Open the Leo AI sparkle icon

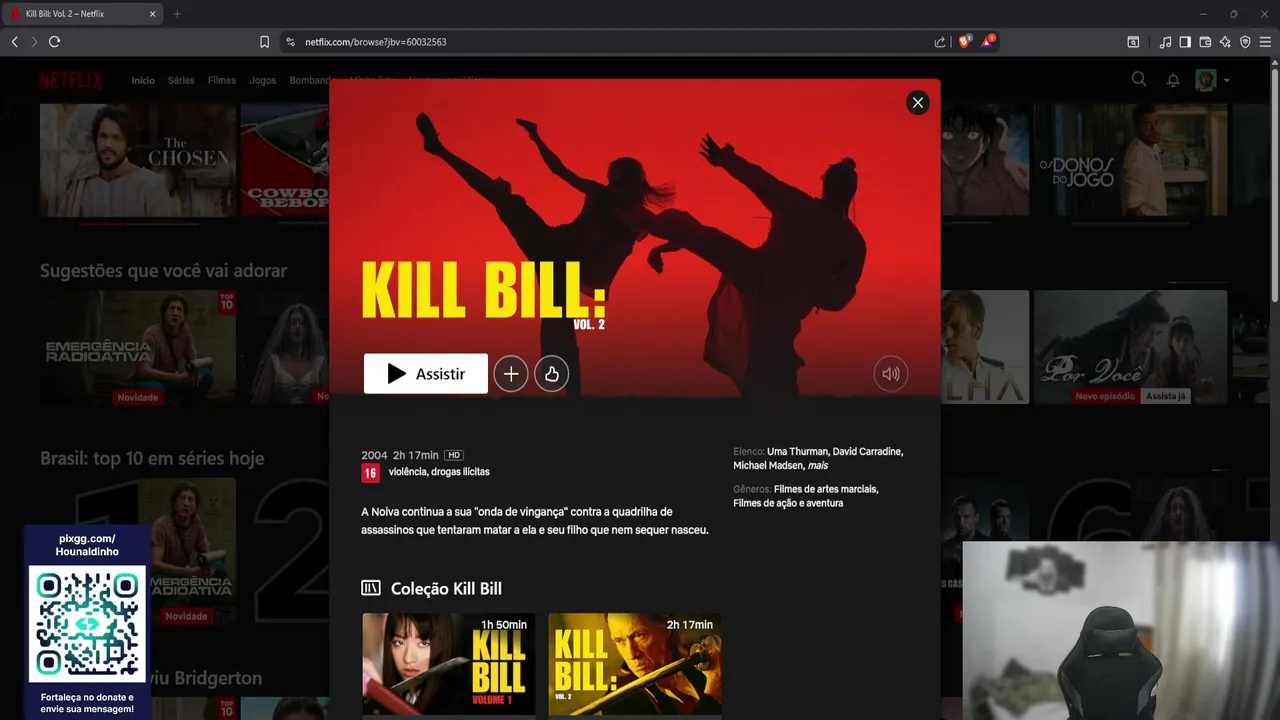[1225, 42]
